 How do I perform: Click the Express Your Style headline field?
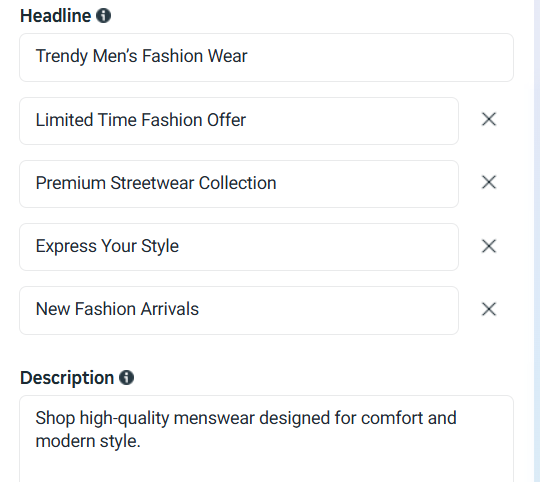pos(239,247)
